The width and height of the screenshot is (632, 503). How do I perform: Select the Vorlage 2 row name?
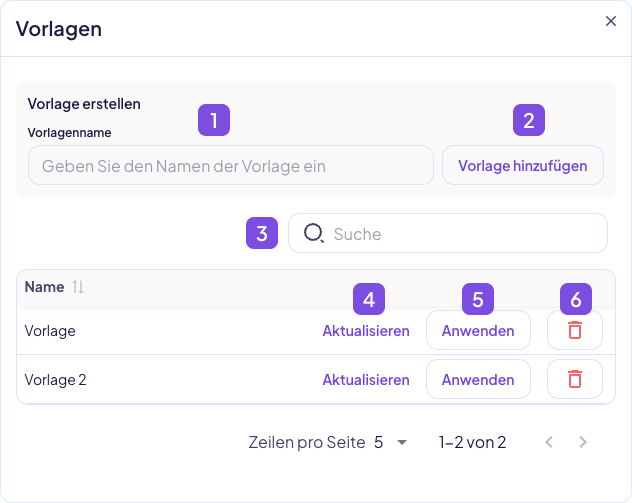tap(55, 380)
